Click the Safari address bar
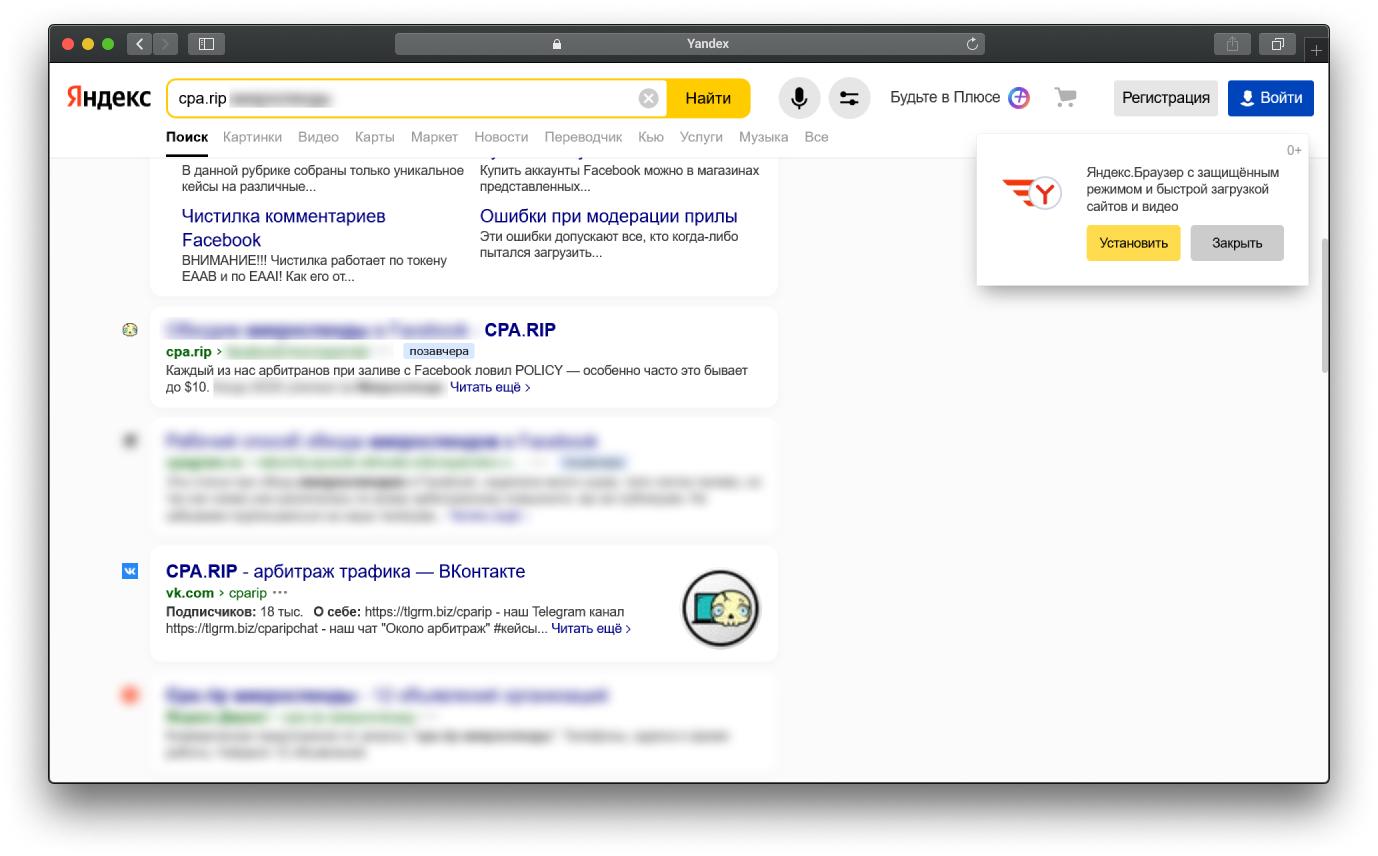The width and height of the screenshot is (1378, 856). coord(690,44)
